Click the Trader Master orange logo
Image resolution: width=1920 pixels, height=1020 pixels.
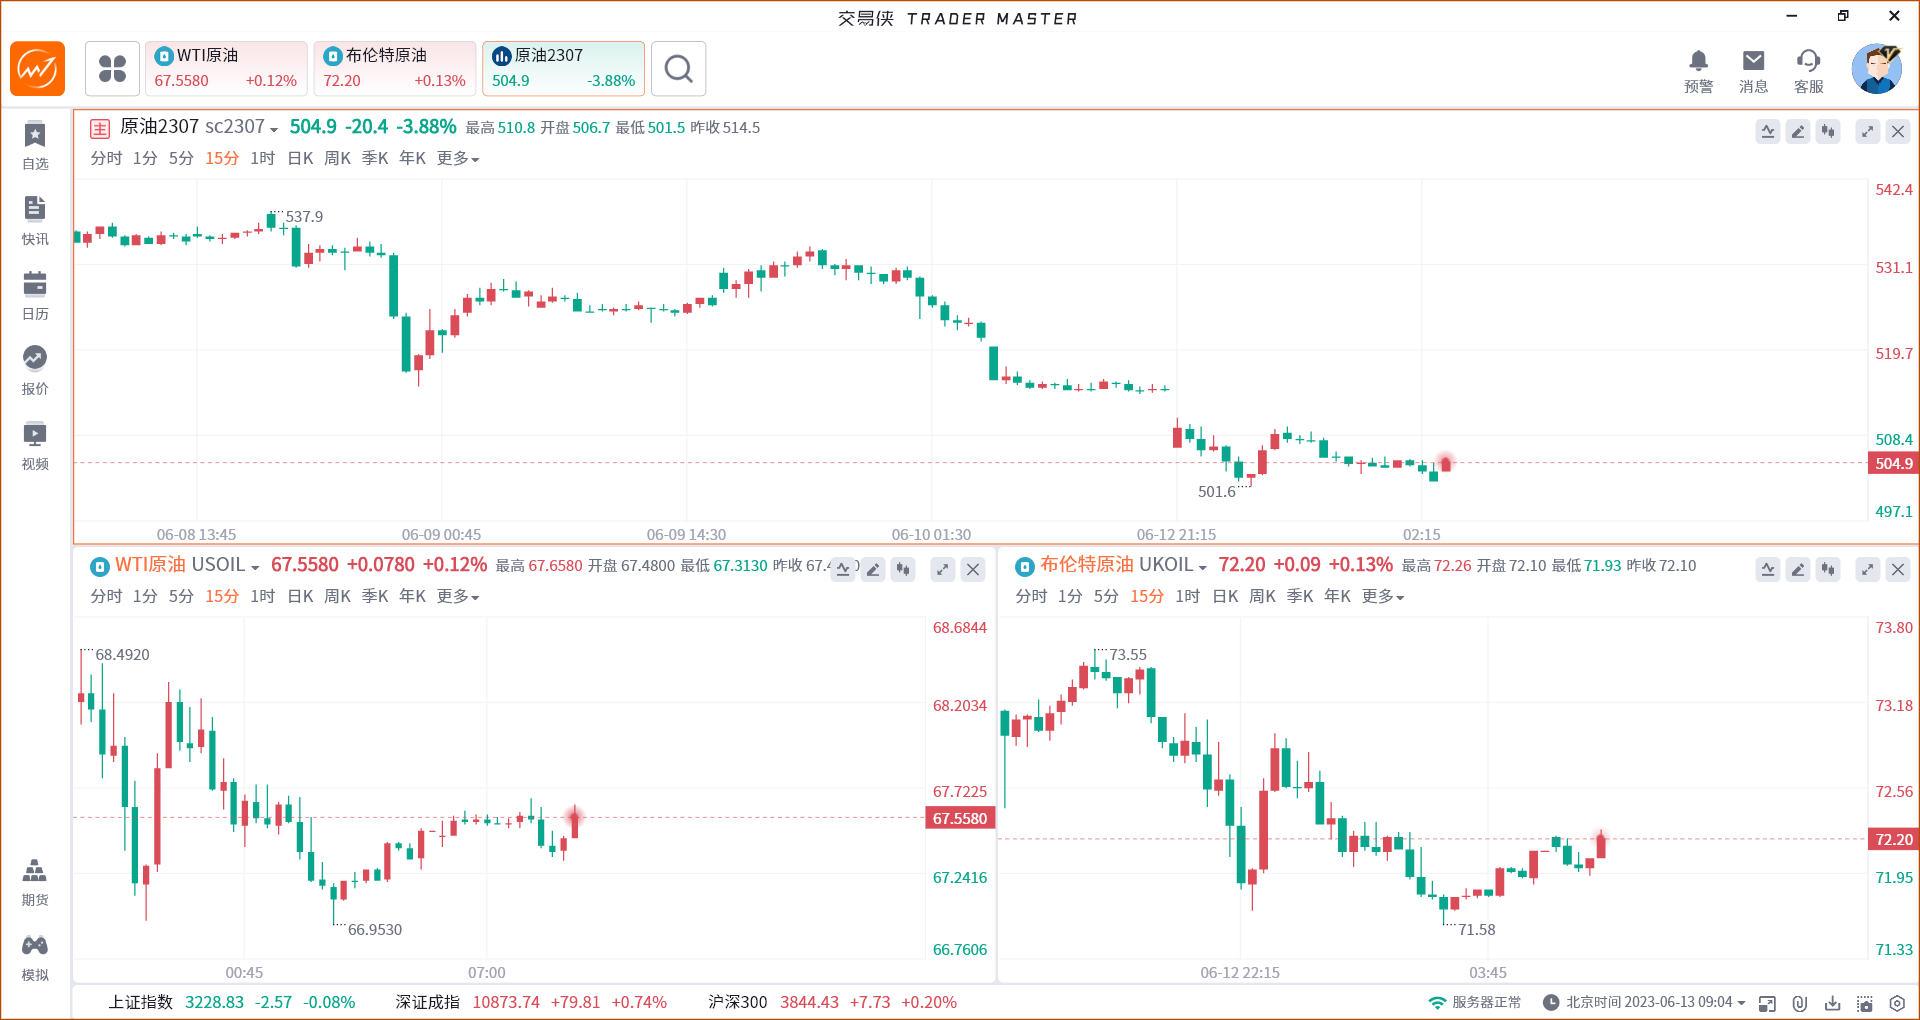click(37, 68)
